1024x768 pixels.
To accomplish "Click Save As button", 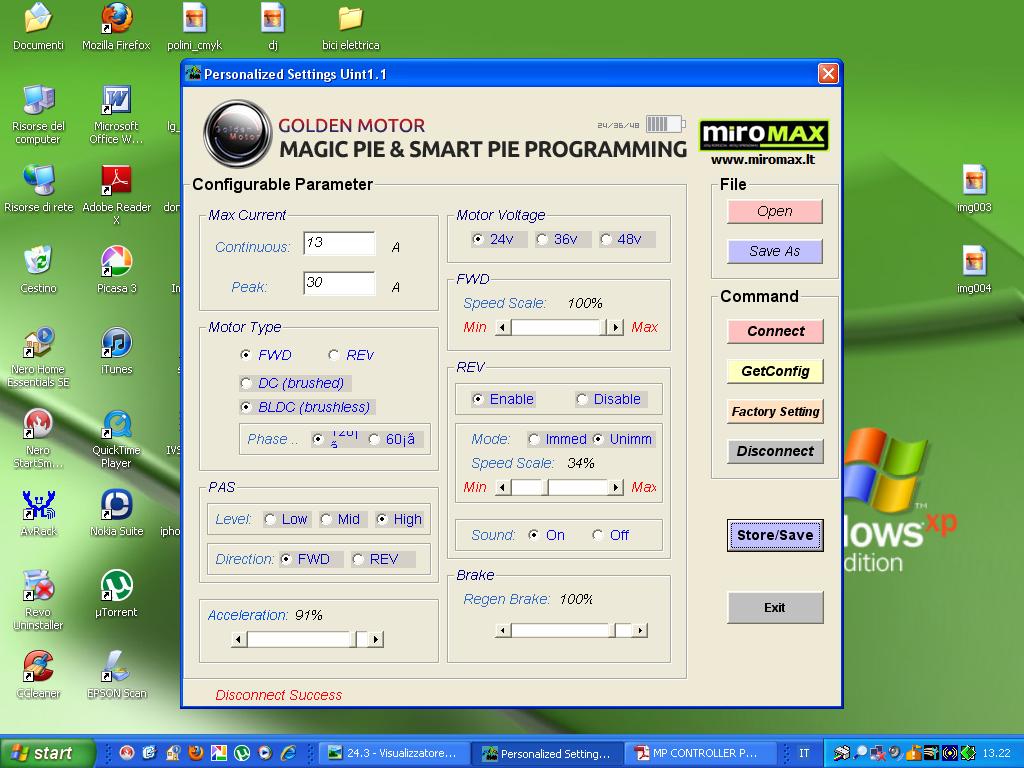I will (x=775, y=251).
